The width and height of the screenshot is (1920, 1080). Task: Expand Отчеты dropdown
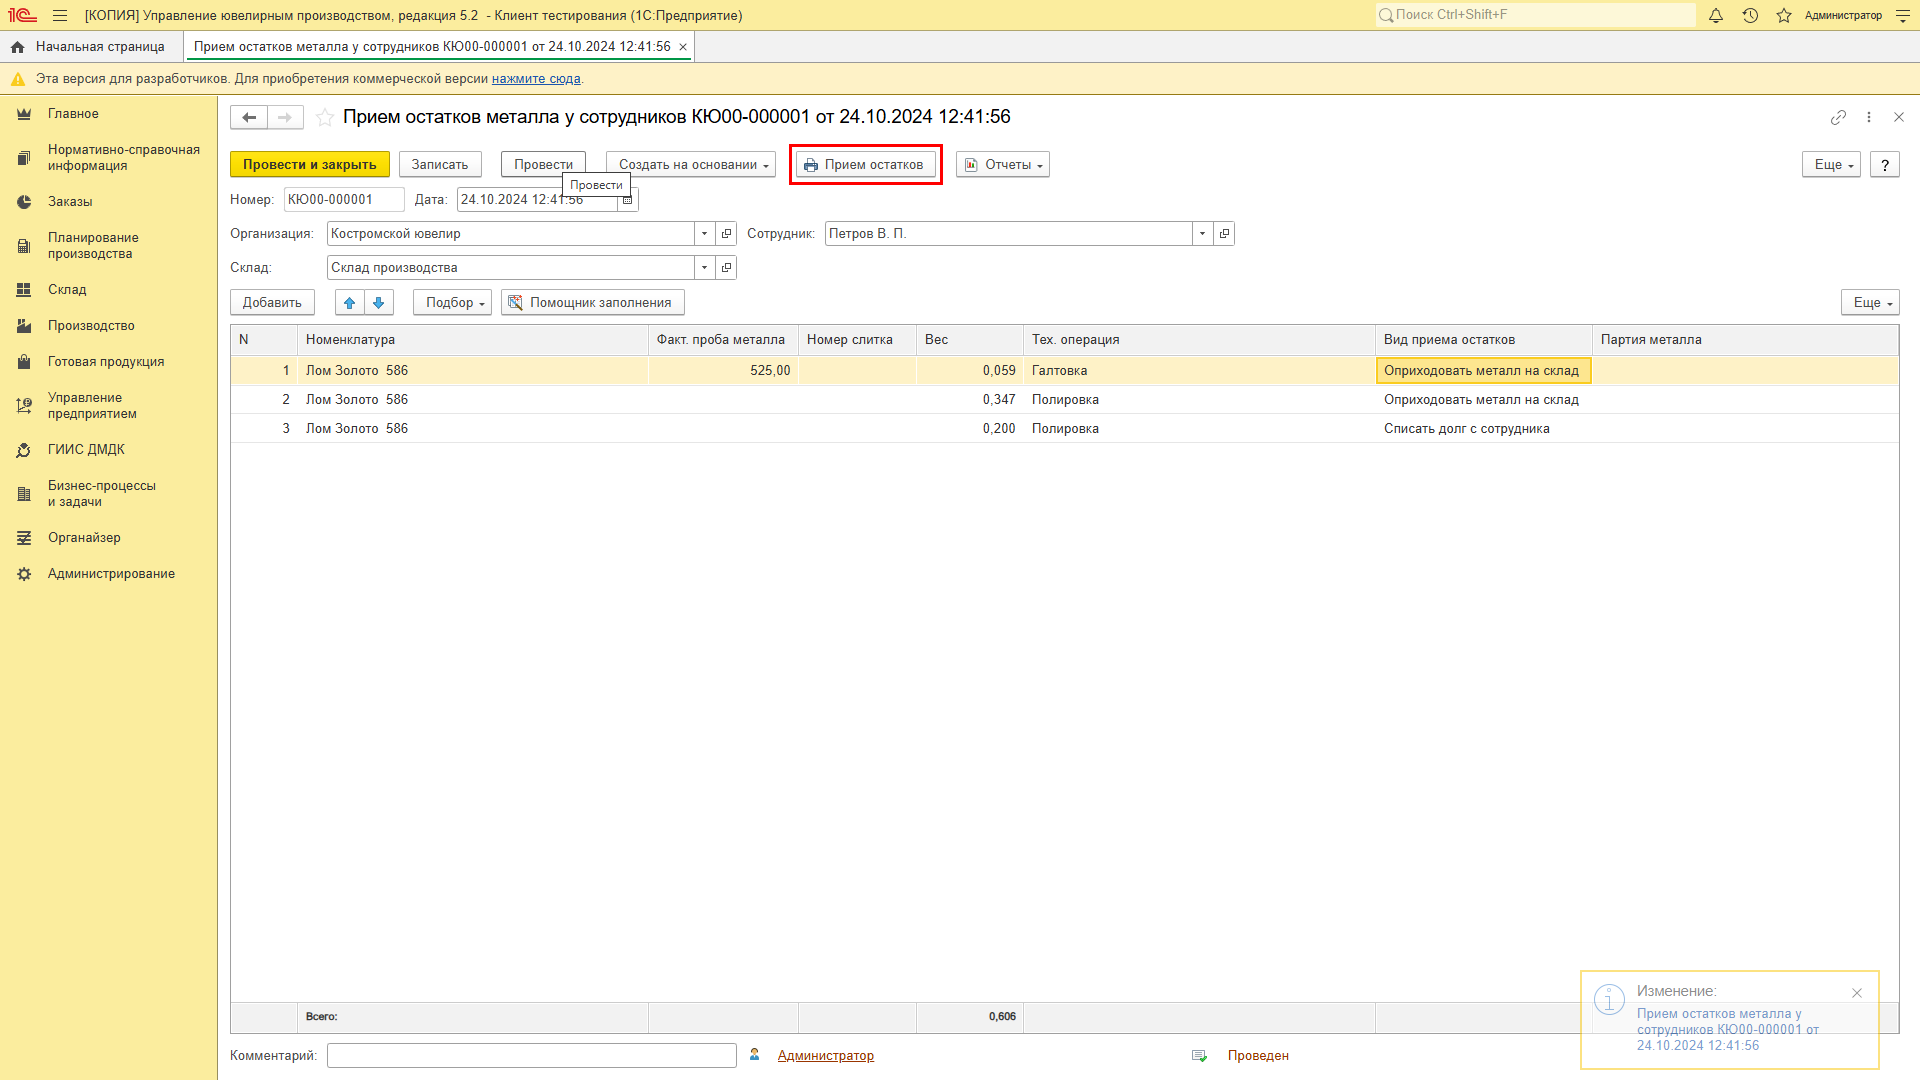click(x=1003, y=165)
